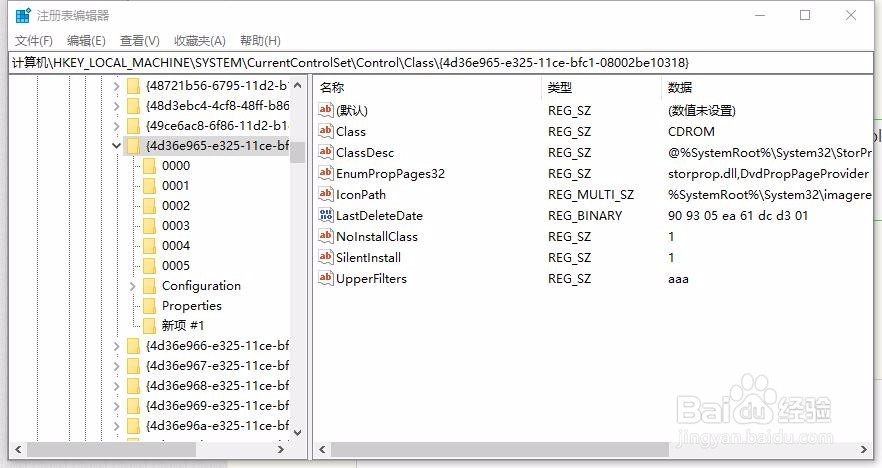The height and width of the screenshot is (468, 882).
Task: Click folder icon of 0004 subkey
Action: (150, 245)
